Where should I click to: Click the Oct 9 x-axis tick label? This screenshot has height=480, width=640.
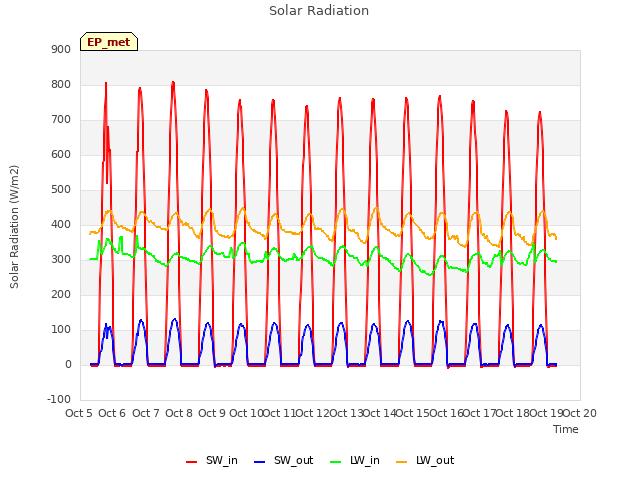pos(212,413)
